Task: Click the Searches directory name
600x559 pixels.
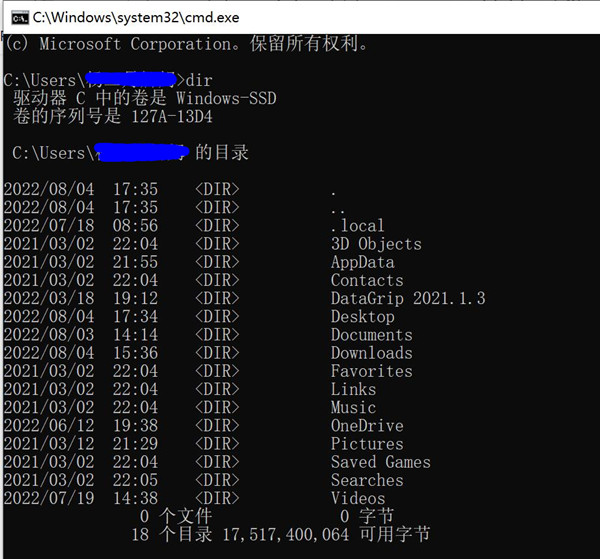Action: click(x=367, y=480)
